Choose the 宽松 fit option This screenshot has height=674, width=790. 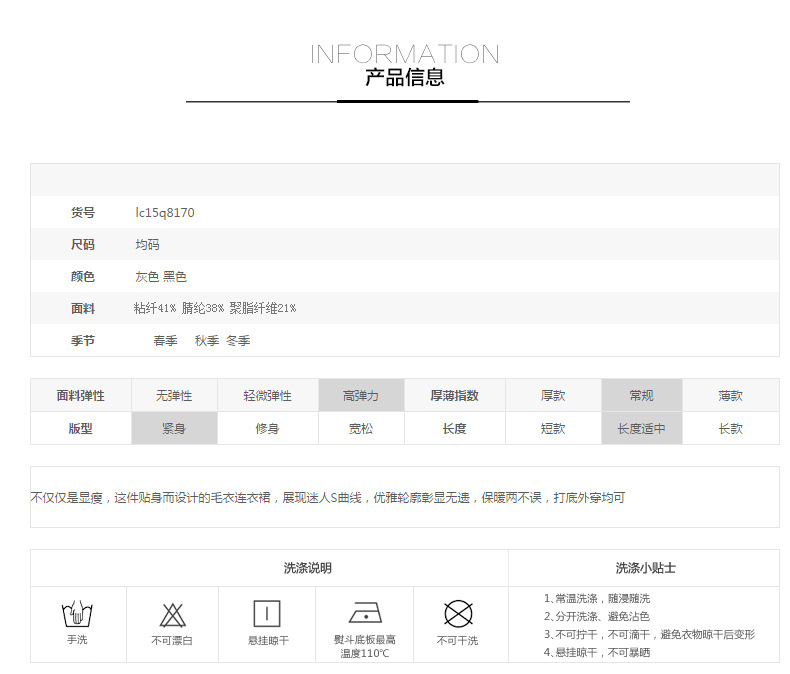click(x=361, y=428)
